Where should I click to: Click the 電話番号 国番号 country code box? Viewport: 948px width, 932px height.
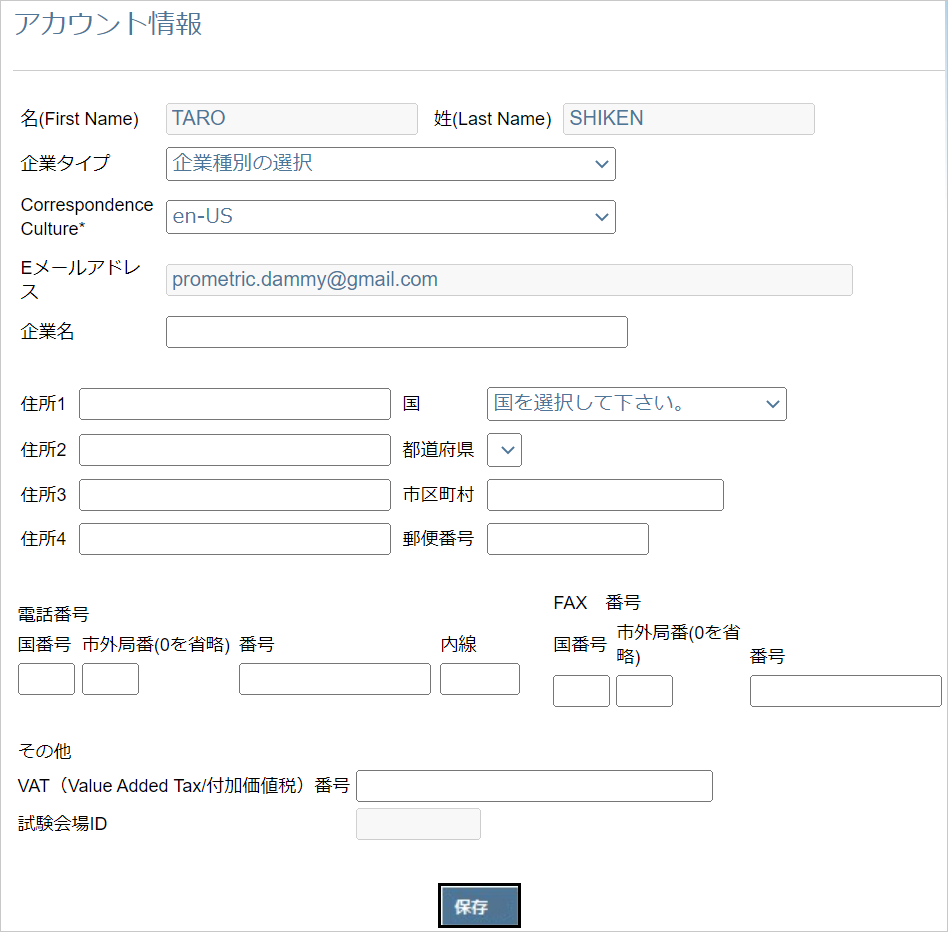(x=45, y=679)
